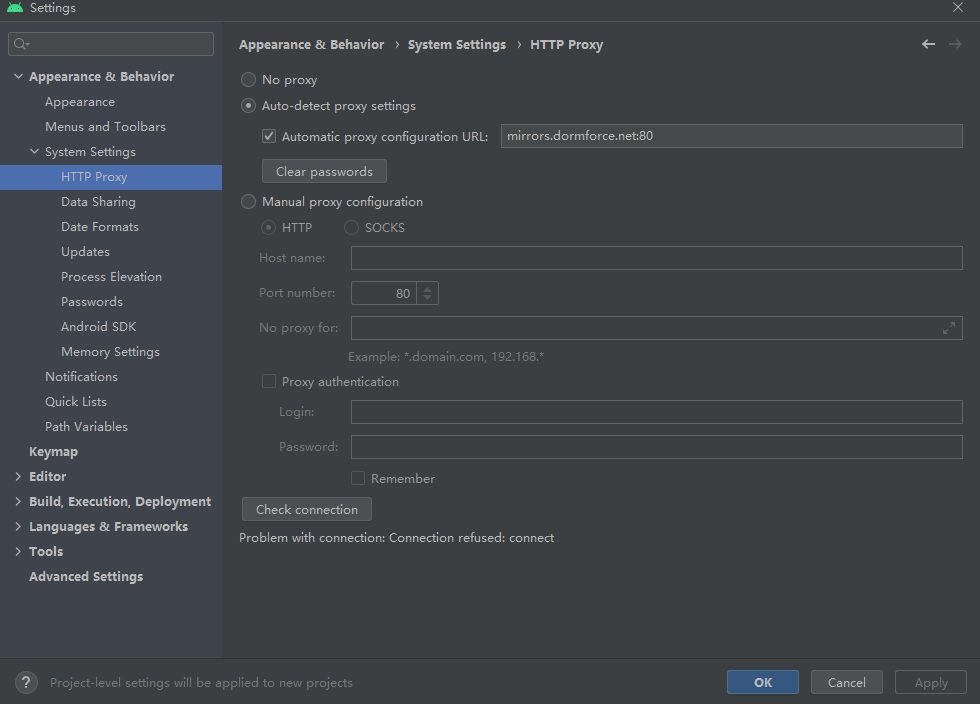Open the Android SDK settings page

coord(98,327)
